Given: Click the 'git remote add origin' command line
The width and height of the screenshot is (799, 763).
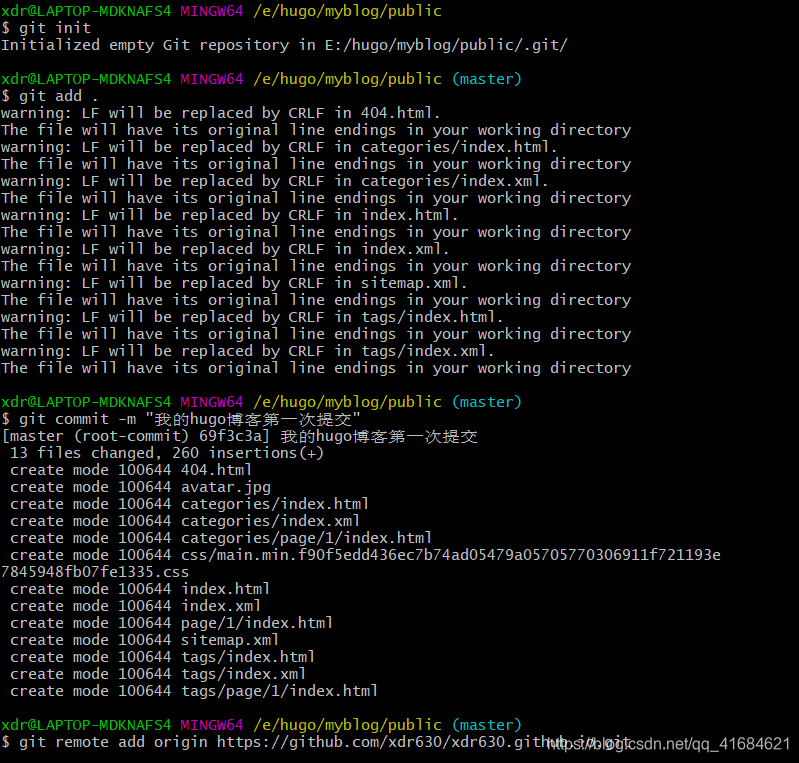Looking at the screenshot, I should (316, 742).
